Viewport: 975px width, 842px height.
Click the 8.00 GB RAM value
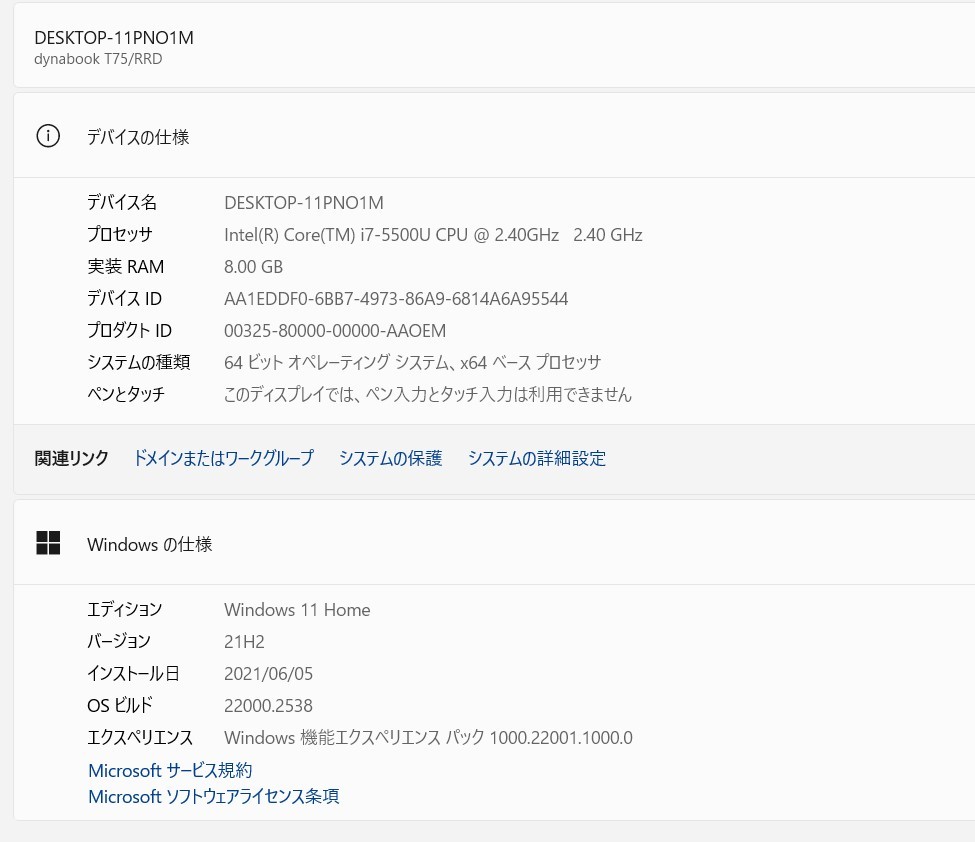[253, 267]
